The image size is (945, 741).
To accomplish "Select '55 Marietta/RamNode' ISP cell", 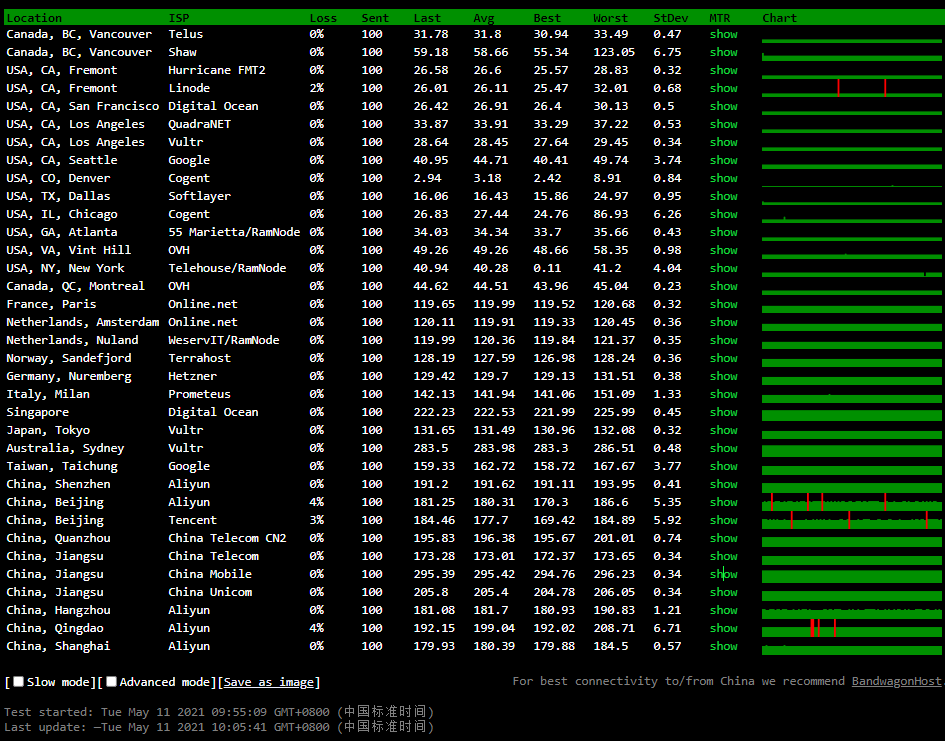I will [234, 232].
